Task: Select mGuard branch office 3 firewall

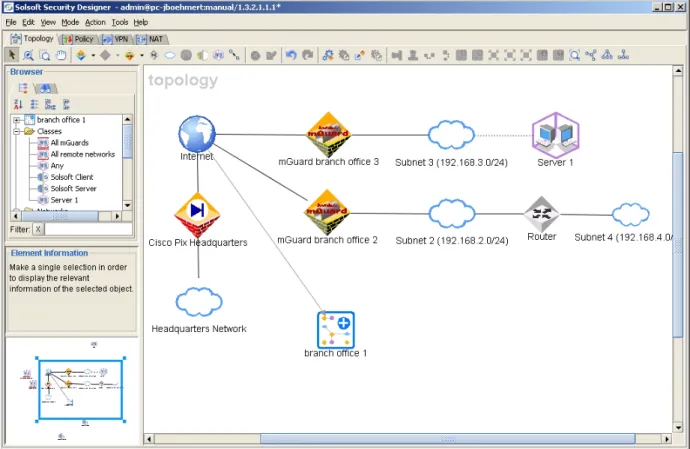Action: tap(328, 135)
